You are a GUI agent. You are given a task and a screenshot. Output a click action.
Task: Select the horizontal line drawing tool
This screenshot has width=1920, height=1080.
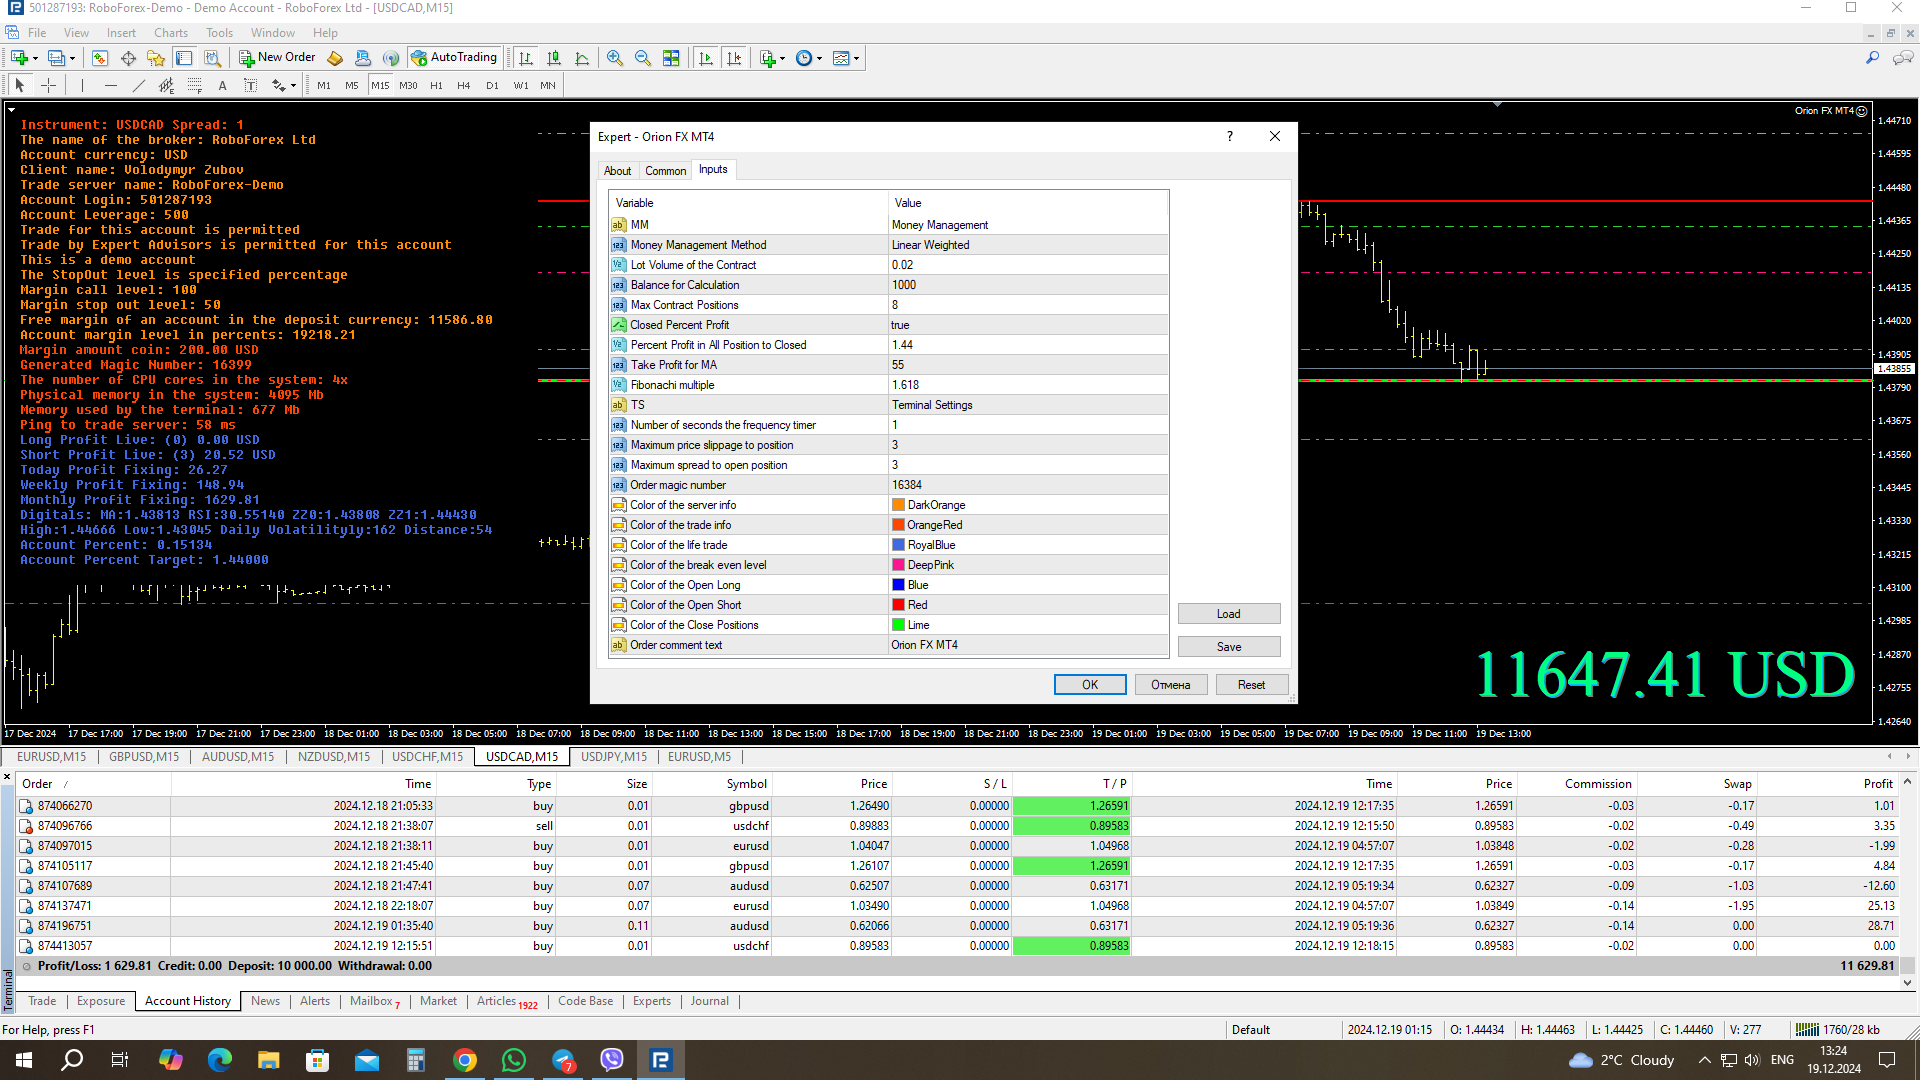pyautogui.click(x=111, y=85)
